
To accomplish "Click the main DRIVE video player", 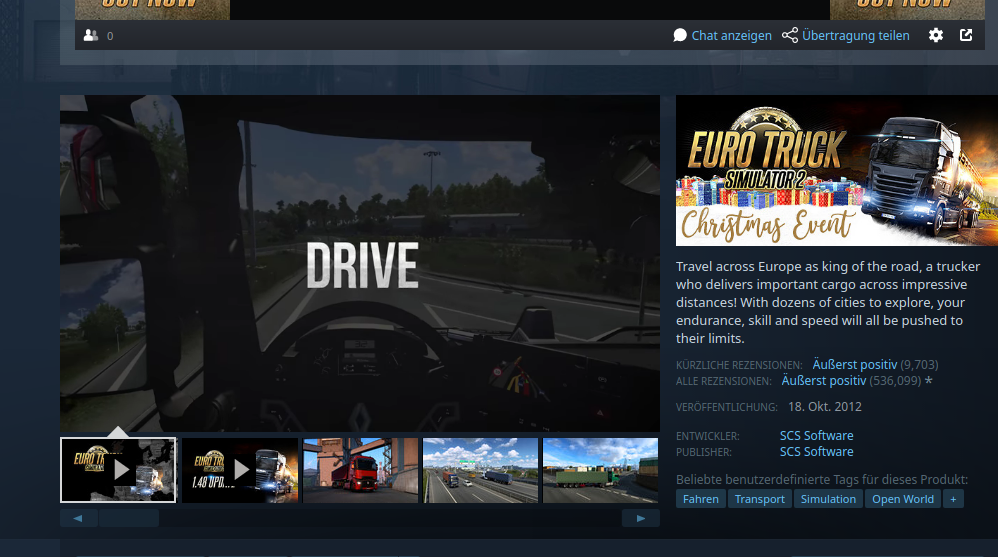I will click(x=360, y=264).
